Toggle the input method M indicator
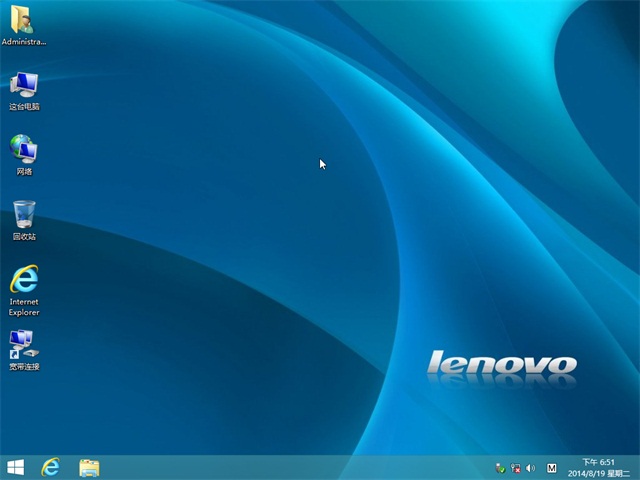The height and width of the screenshot is (480, 640). click(552, 468)
